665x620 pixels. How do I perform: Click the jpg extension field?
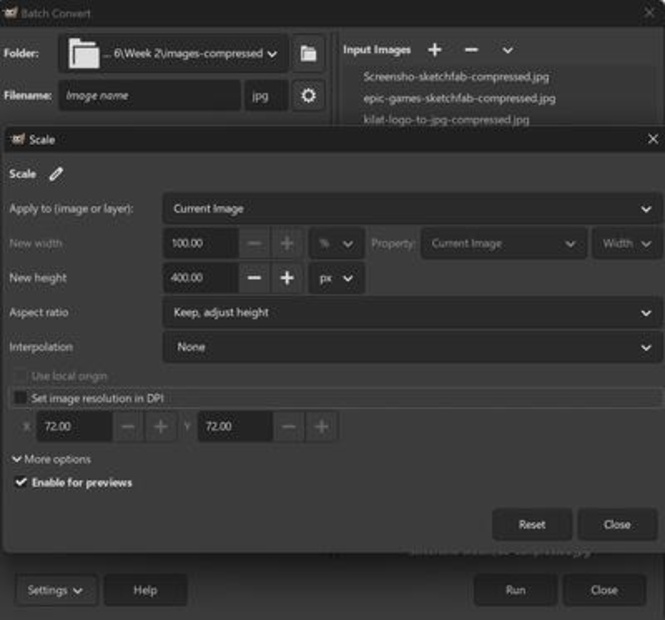(266, 96)
